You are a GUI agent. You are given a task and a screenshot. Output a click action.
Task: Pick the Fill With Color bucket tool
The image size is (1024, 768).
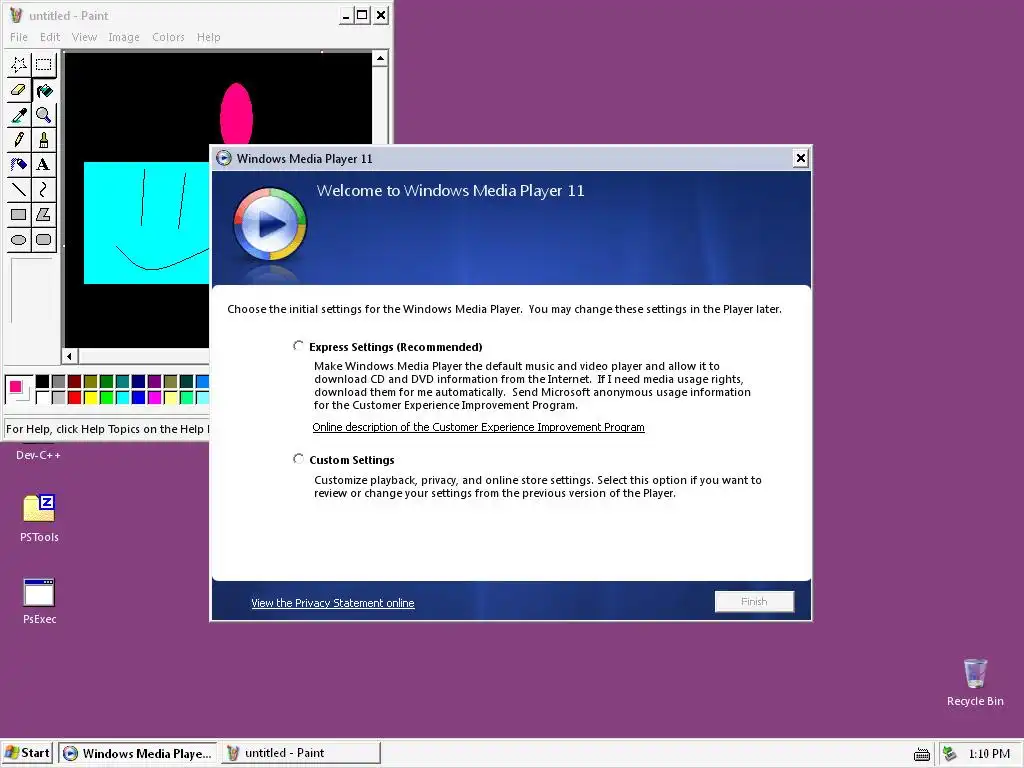44,90
